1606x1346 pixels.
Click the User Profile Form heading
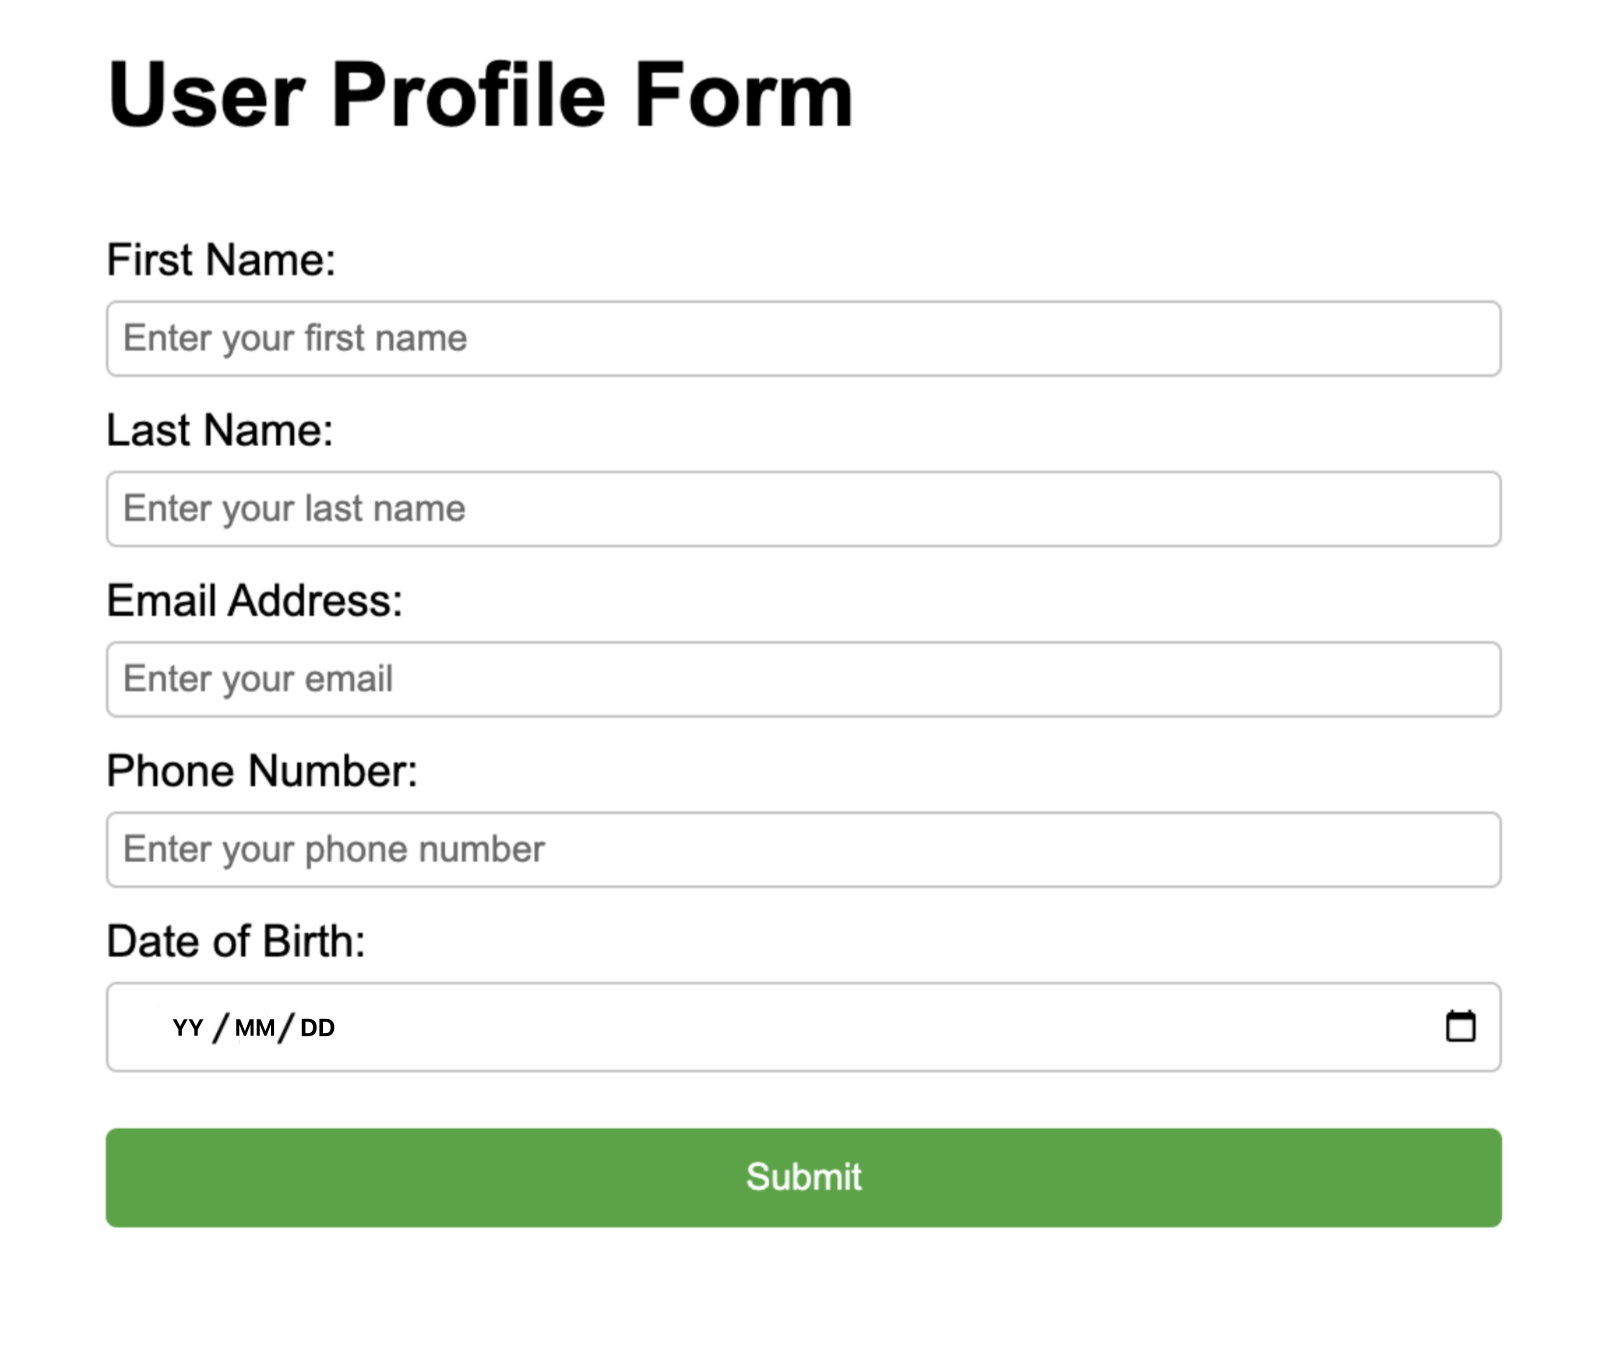click(x=480, y=95)
